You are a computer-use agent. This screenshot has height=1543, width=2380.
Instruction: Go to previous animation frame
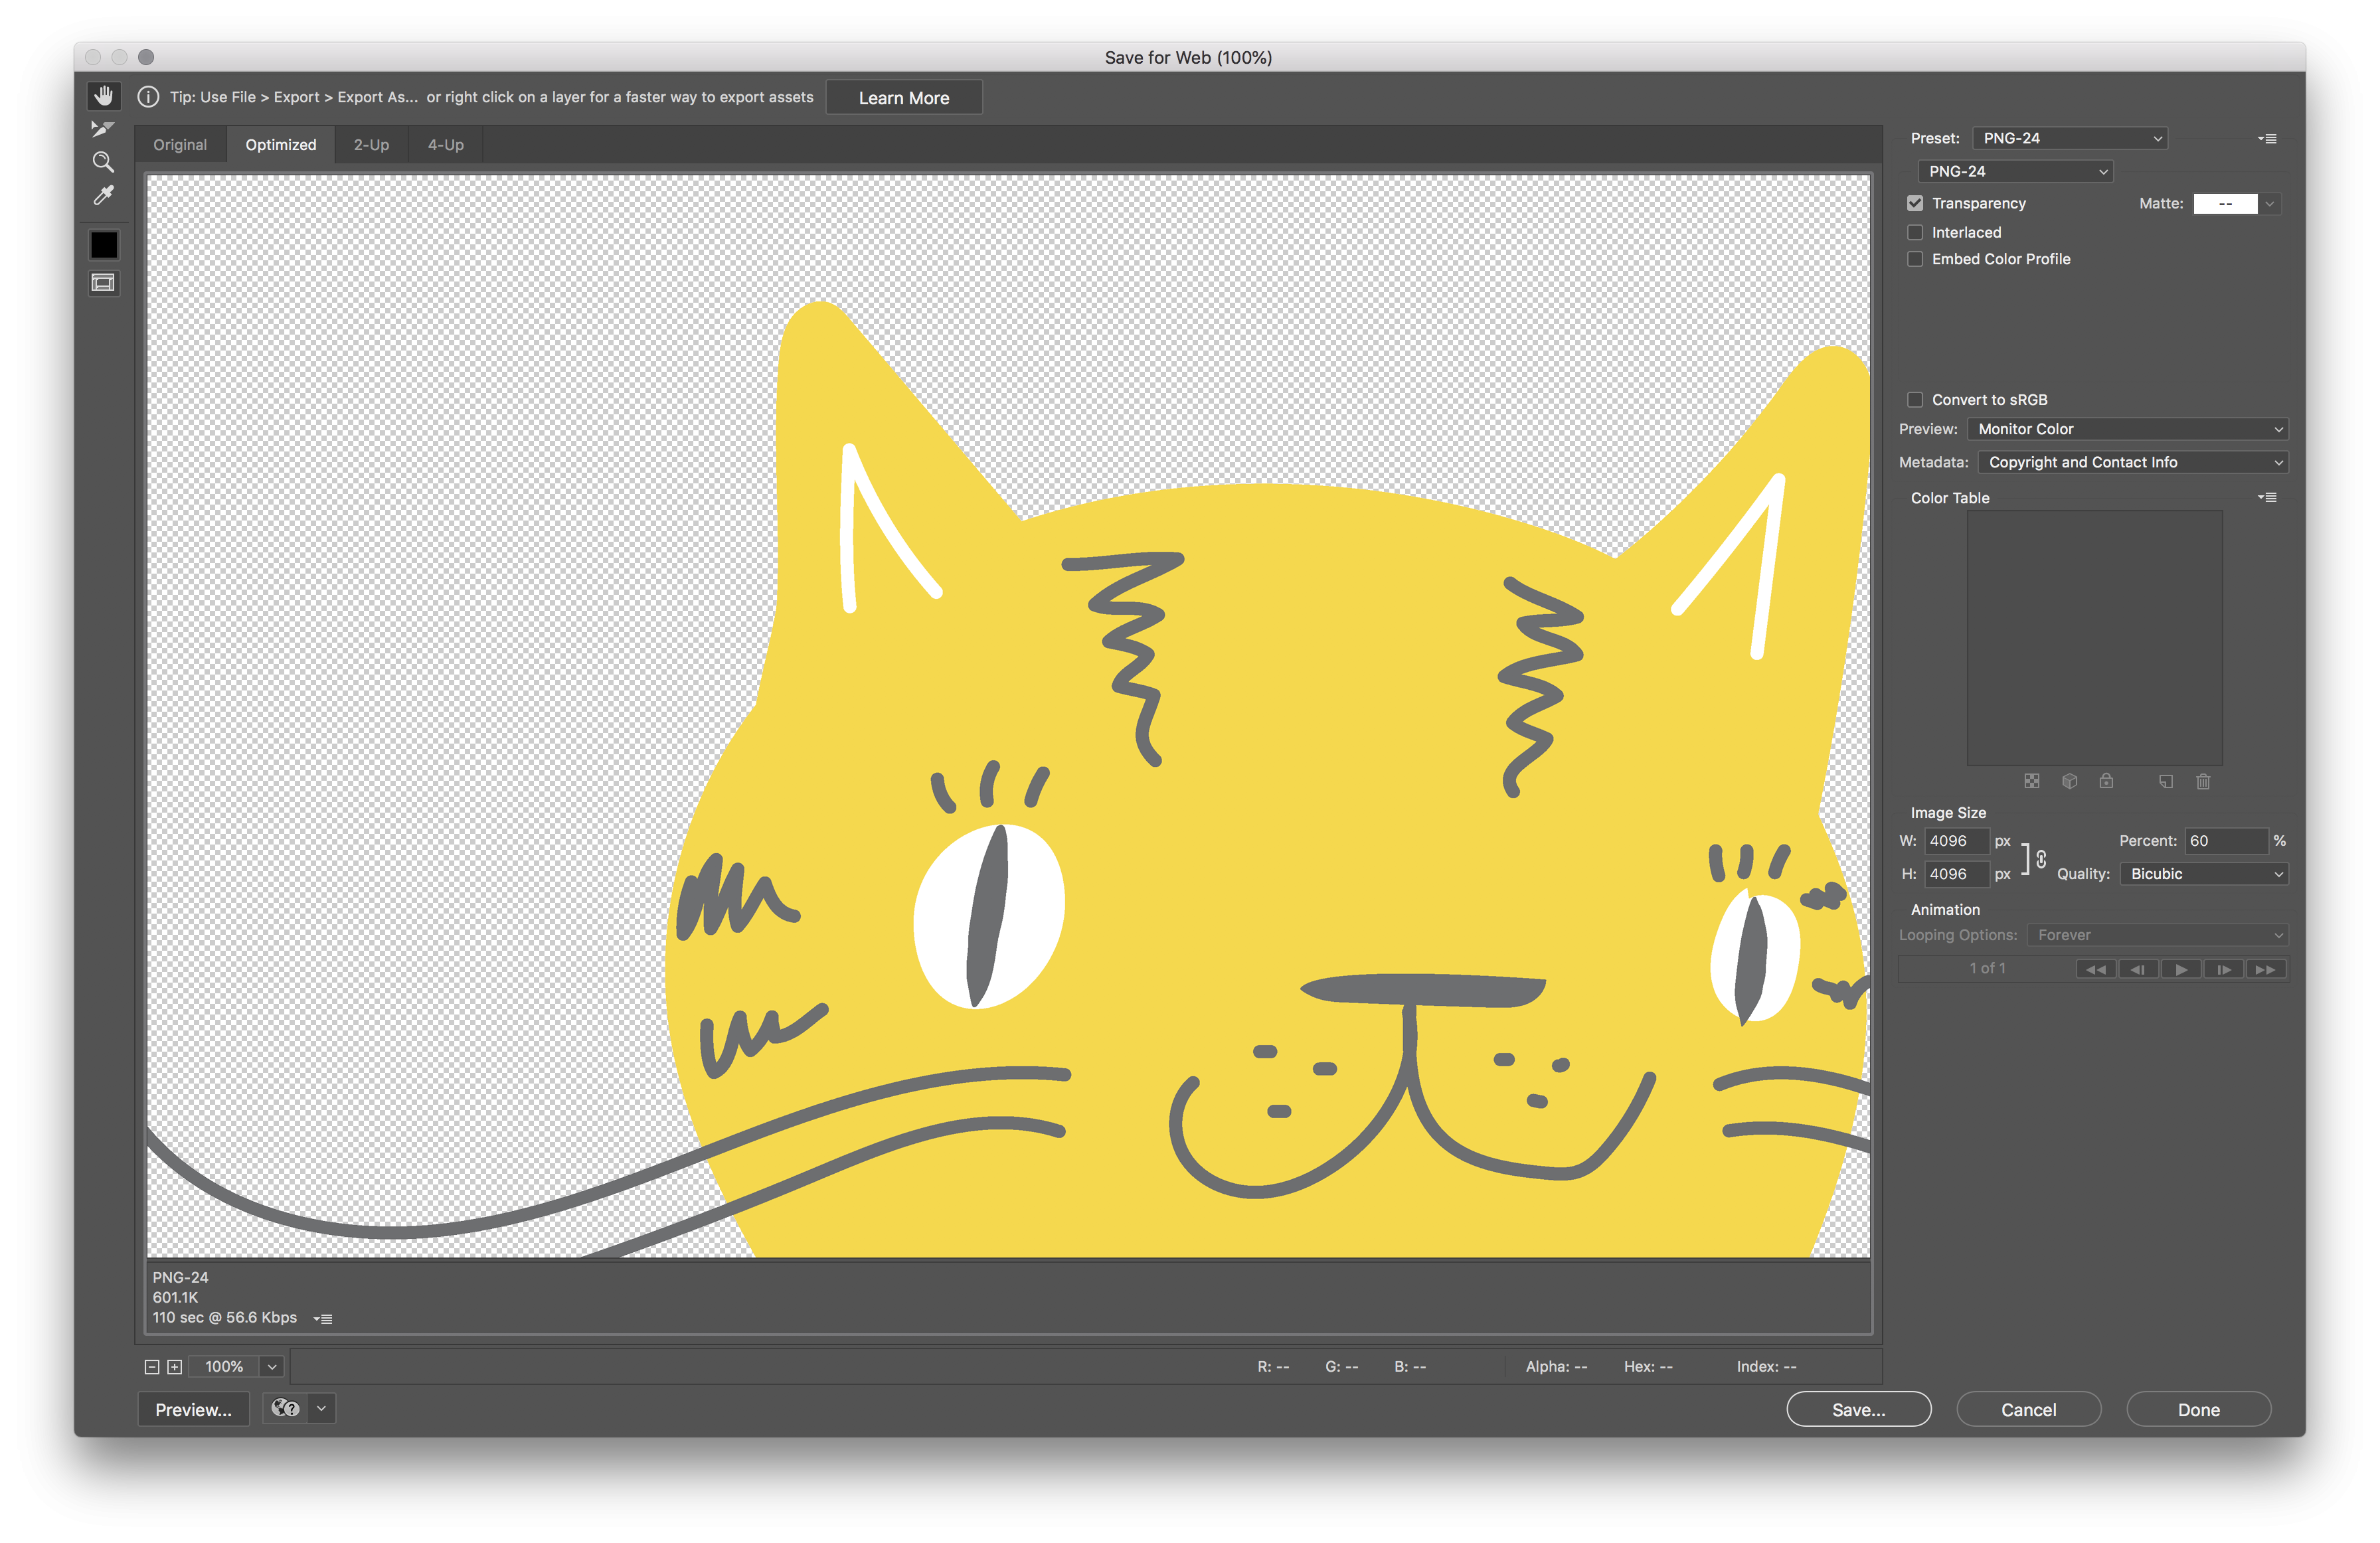click(x=2138, y=969)
